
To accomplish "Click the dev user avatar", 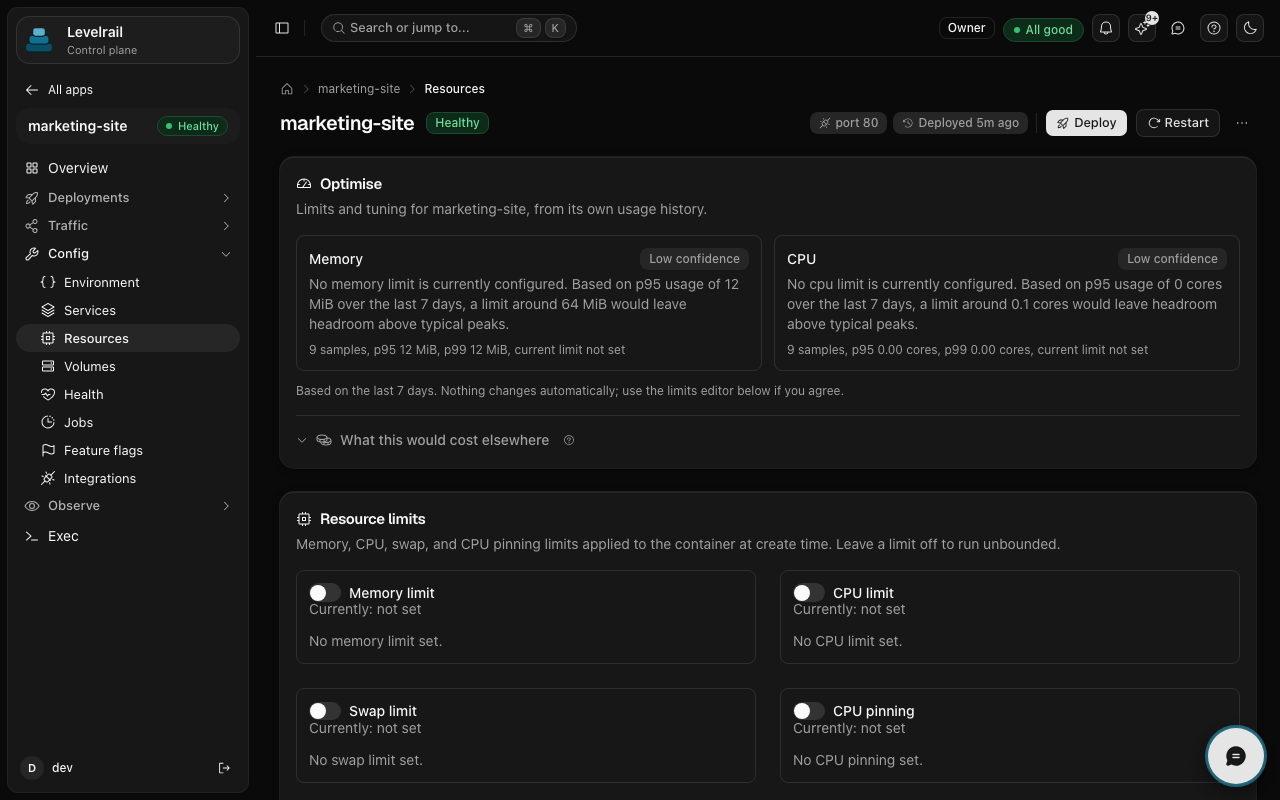I will 32,768.
